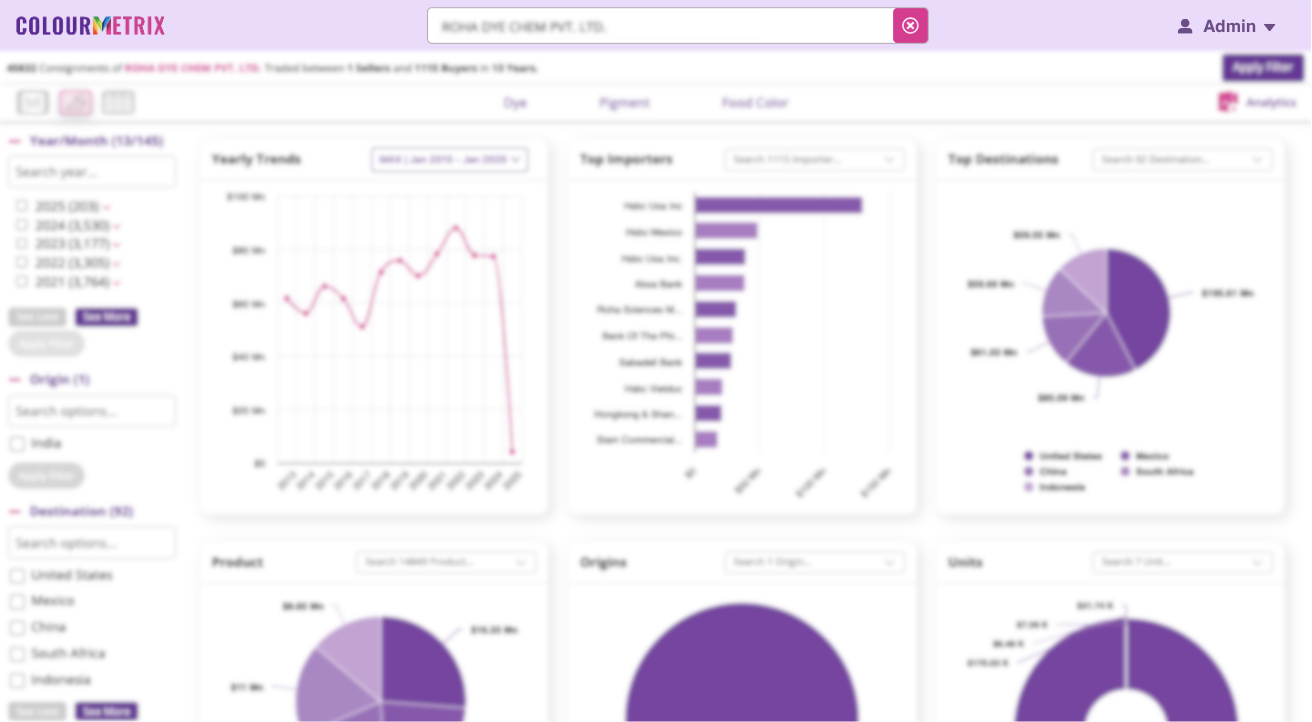The height and width of the screenshot is (722, 1312).
Task: Tick the 2025 (203) year checkbox
Action: point(21,206)
